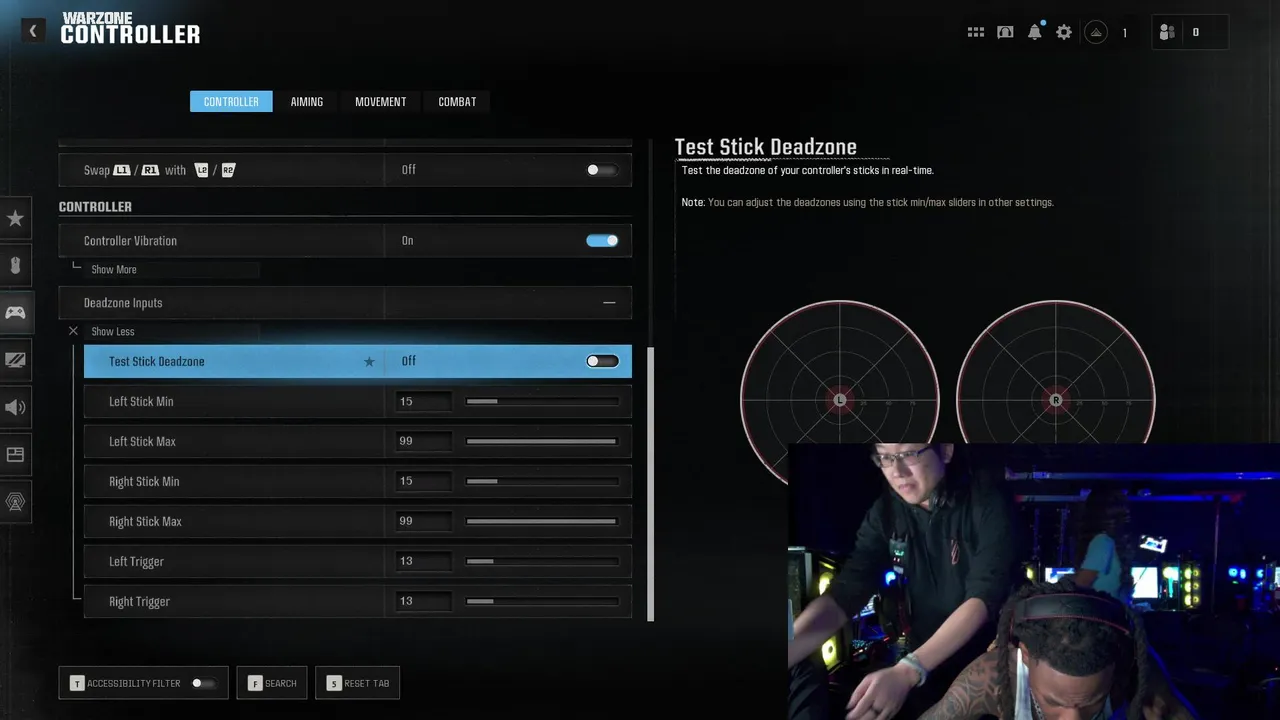Open Account and Network sidebar category

(15, 502)
